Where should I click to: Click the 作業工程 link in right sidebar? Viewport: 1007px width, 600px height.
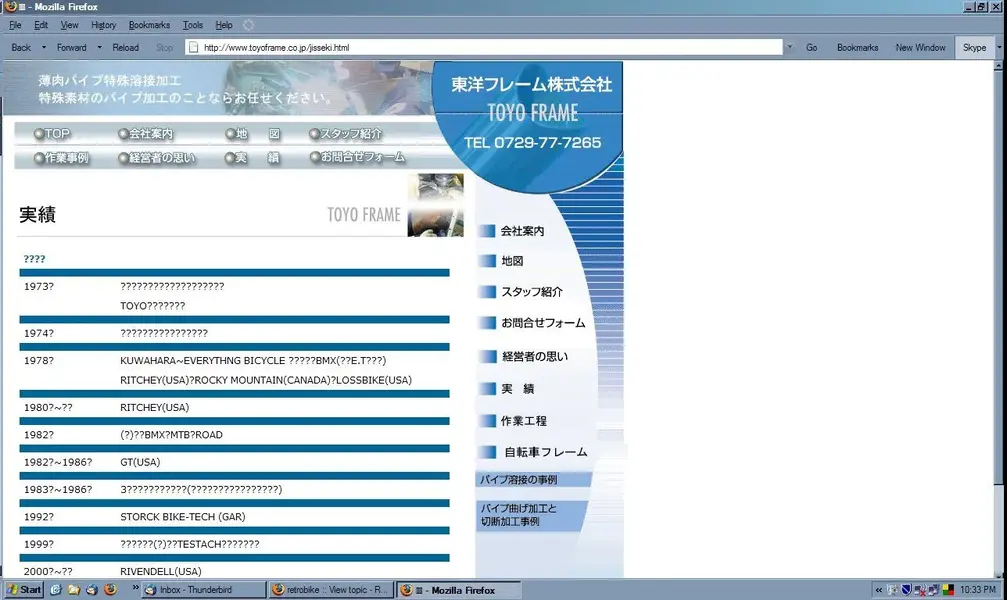point(514,421)
